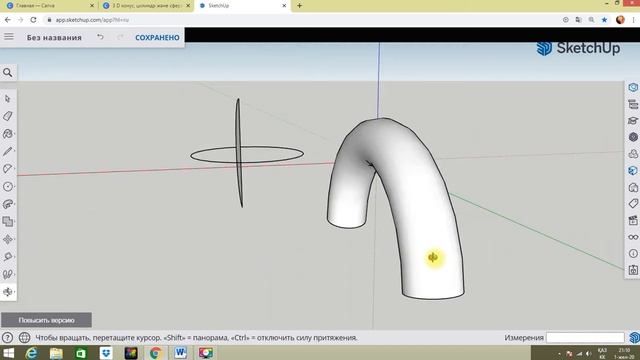Activate the Paint bucket tool
This screenshot has height=360, width=640.
(x=8, y=134)
